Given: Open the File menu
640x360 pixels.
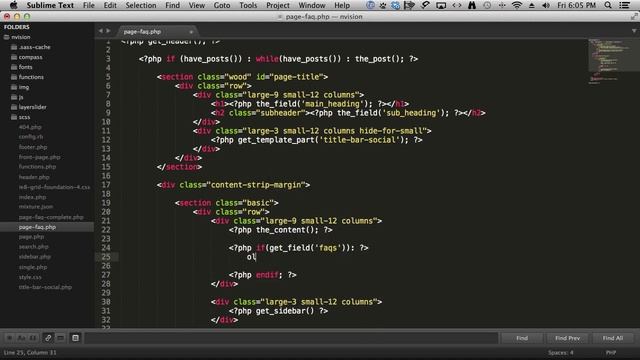Looking at the screenshot, I should click(x=89, y=5).
